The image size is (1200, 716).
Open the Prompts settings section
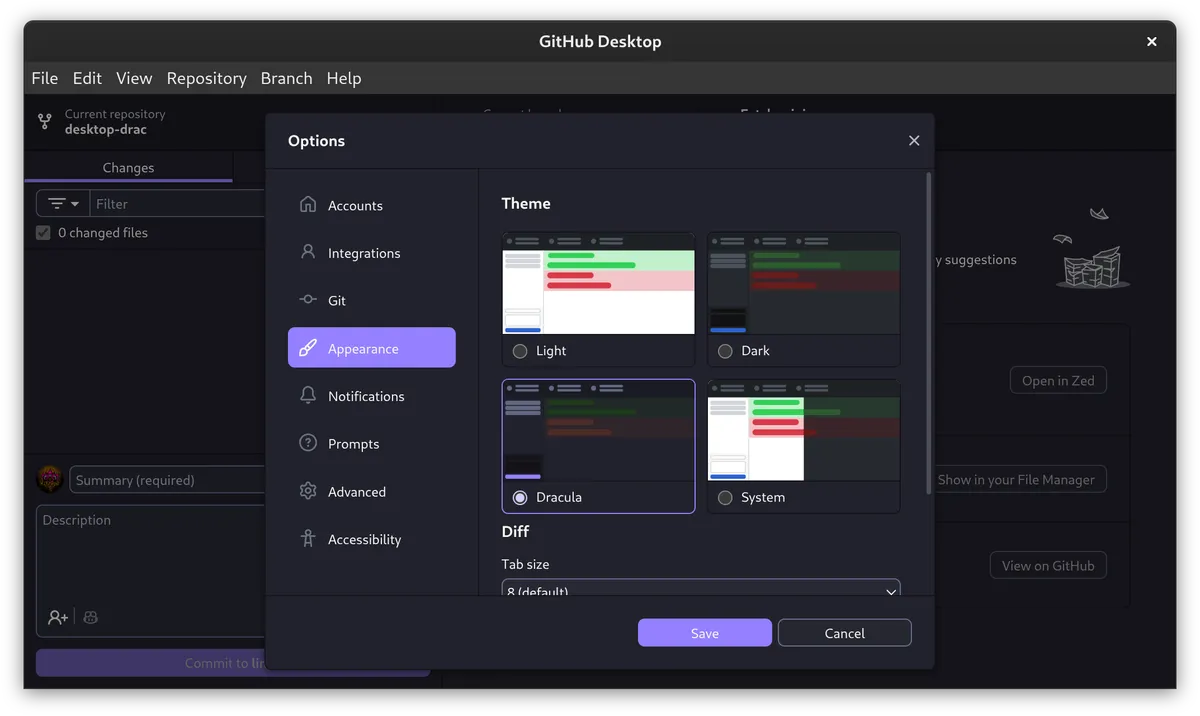352,443
